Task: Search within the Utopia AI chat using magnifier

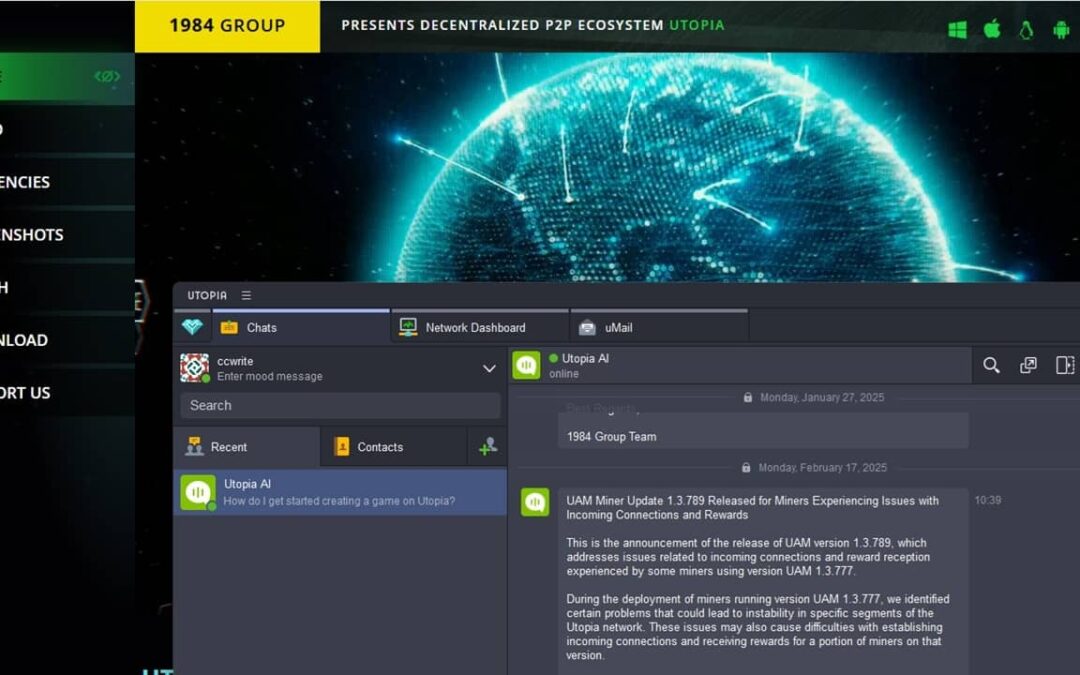Action: (990, 366)
